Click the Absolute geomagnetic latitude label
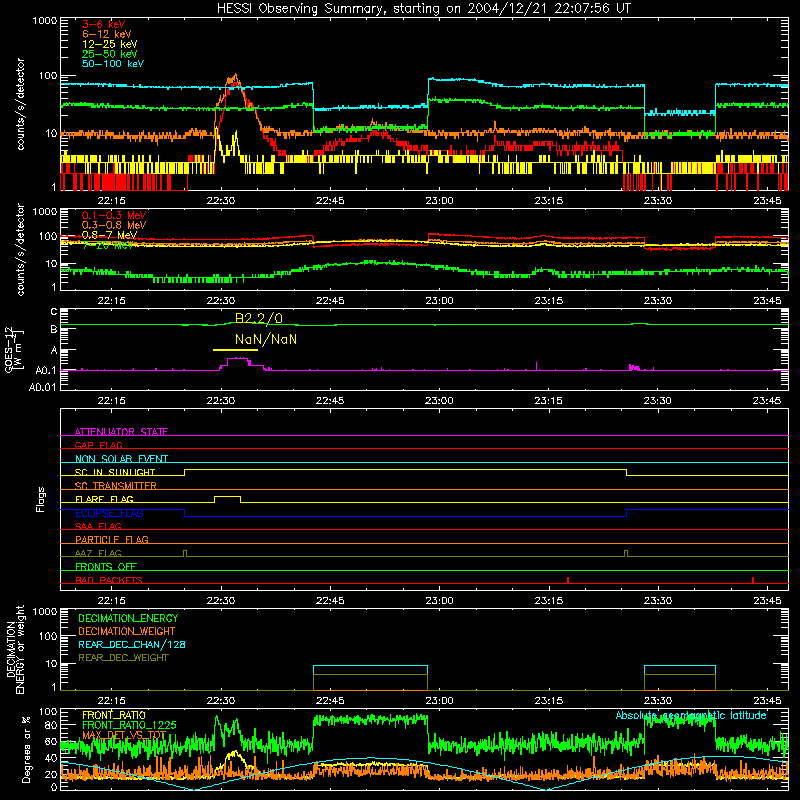800x800 pixels. (691, 715)
